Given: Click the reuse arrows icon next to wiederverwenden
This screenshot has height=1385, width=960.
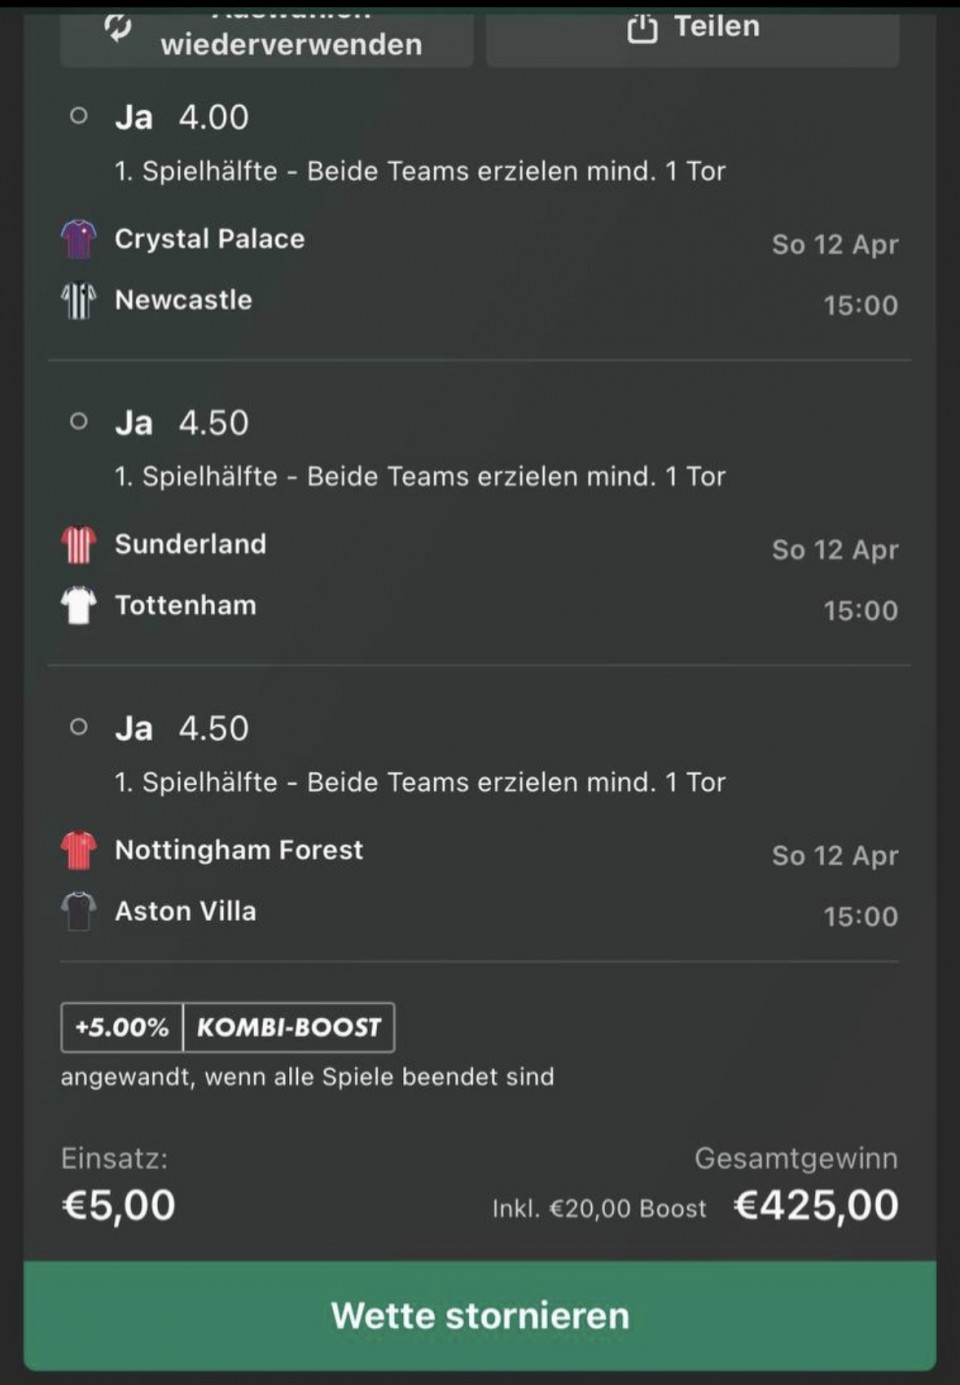Looking at the screenshot, I should click(x=118, y=29).
